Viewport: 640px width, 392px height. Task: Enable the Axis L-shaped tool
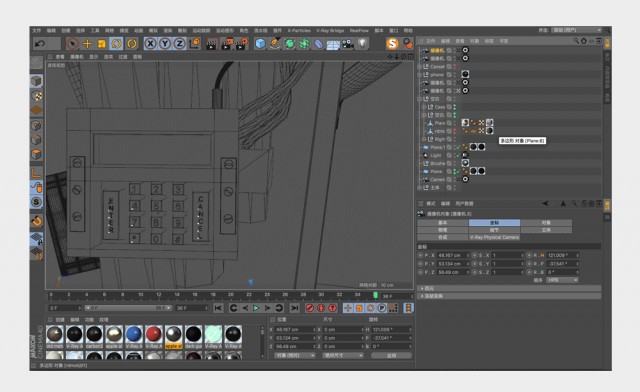[x=36, y=173]
